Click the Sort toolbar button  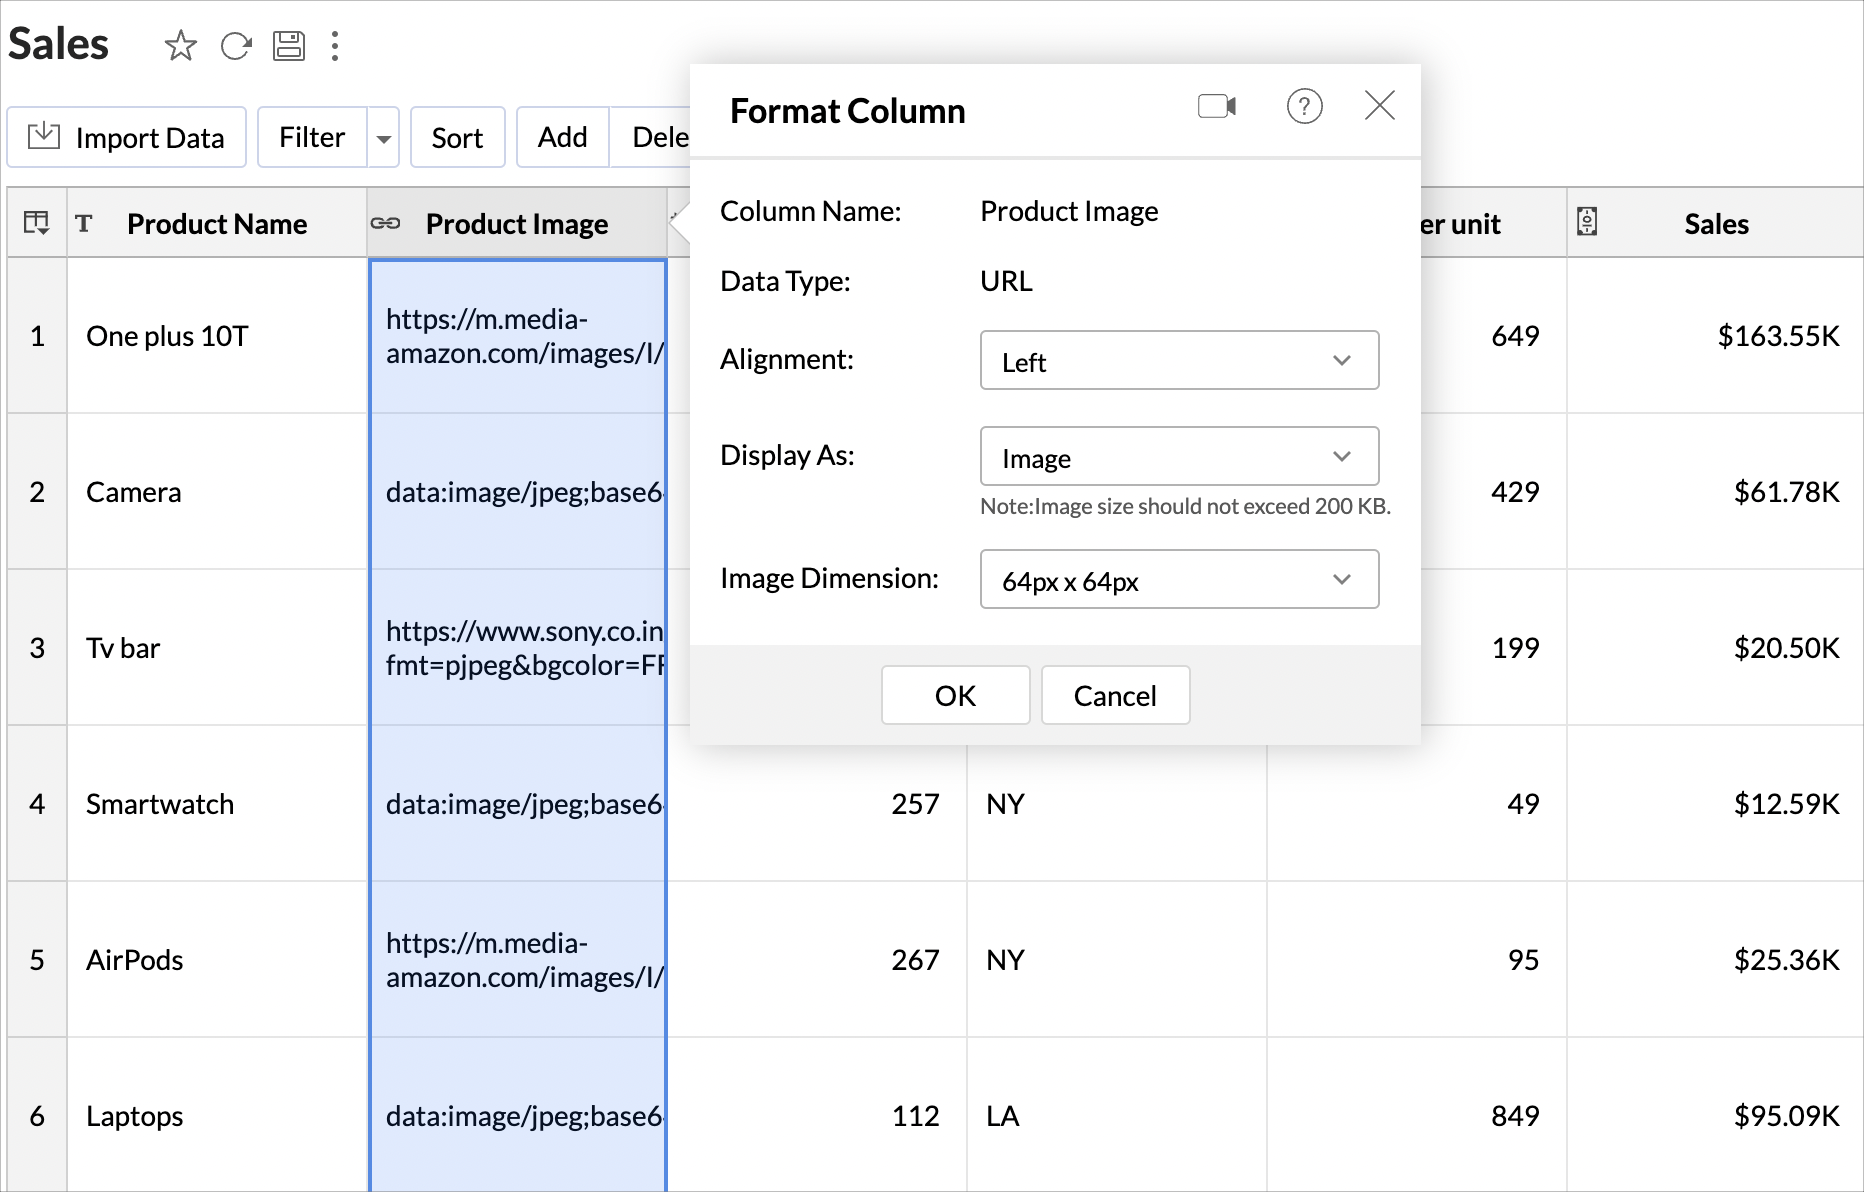coord(457,137)
